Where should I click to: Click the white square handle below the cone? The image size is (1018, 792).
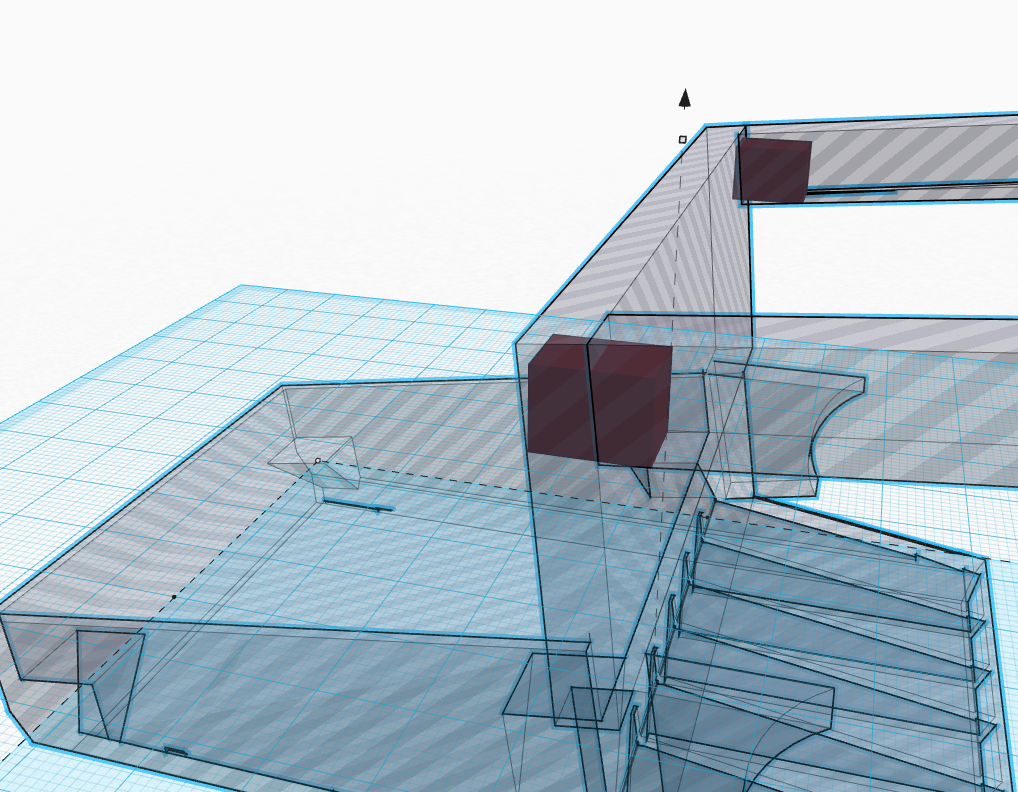[682, 140]
